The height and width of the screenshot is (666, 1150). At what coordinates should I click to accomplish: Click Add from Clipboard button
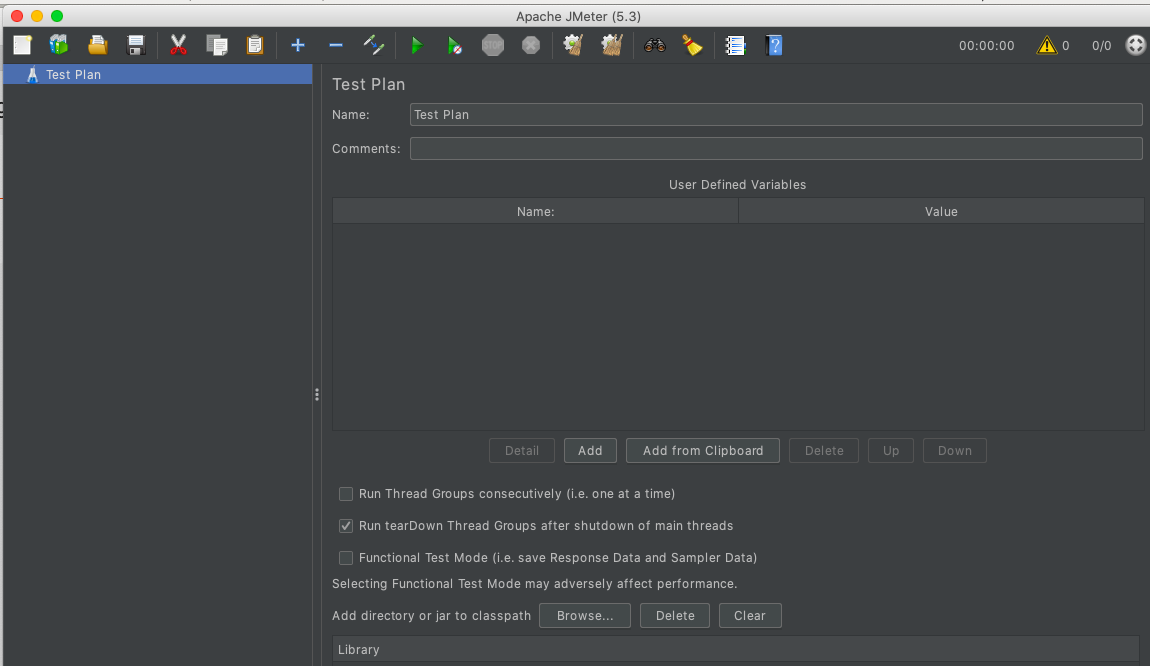[703, 450]
